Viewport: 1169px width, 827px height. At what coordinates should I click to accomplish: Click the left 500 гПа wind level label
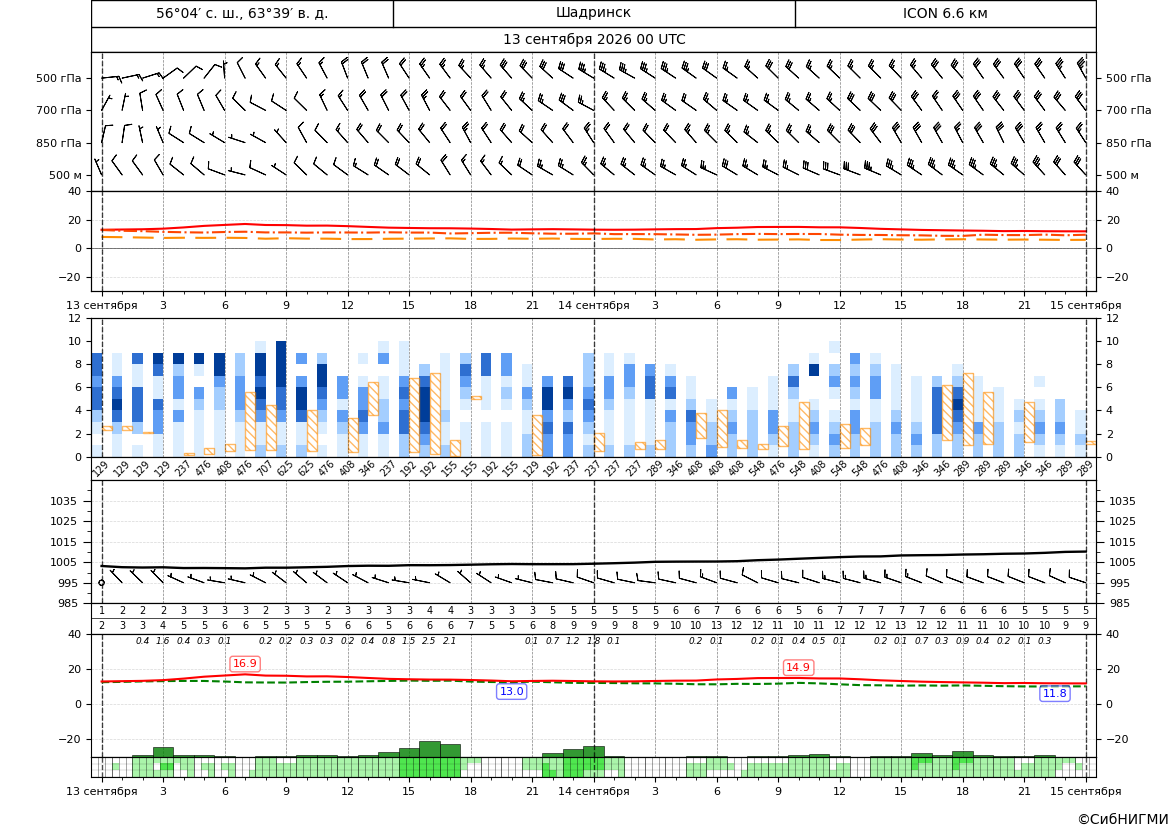[x=59, y=78]
